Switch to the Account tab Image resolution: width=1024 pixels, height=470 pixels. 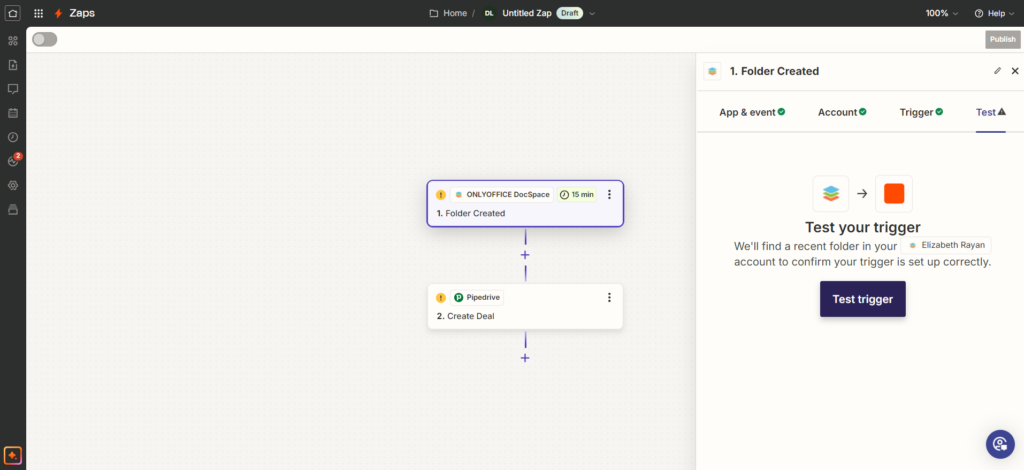[x=842, y=112]
